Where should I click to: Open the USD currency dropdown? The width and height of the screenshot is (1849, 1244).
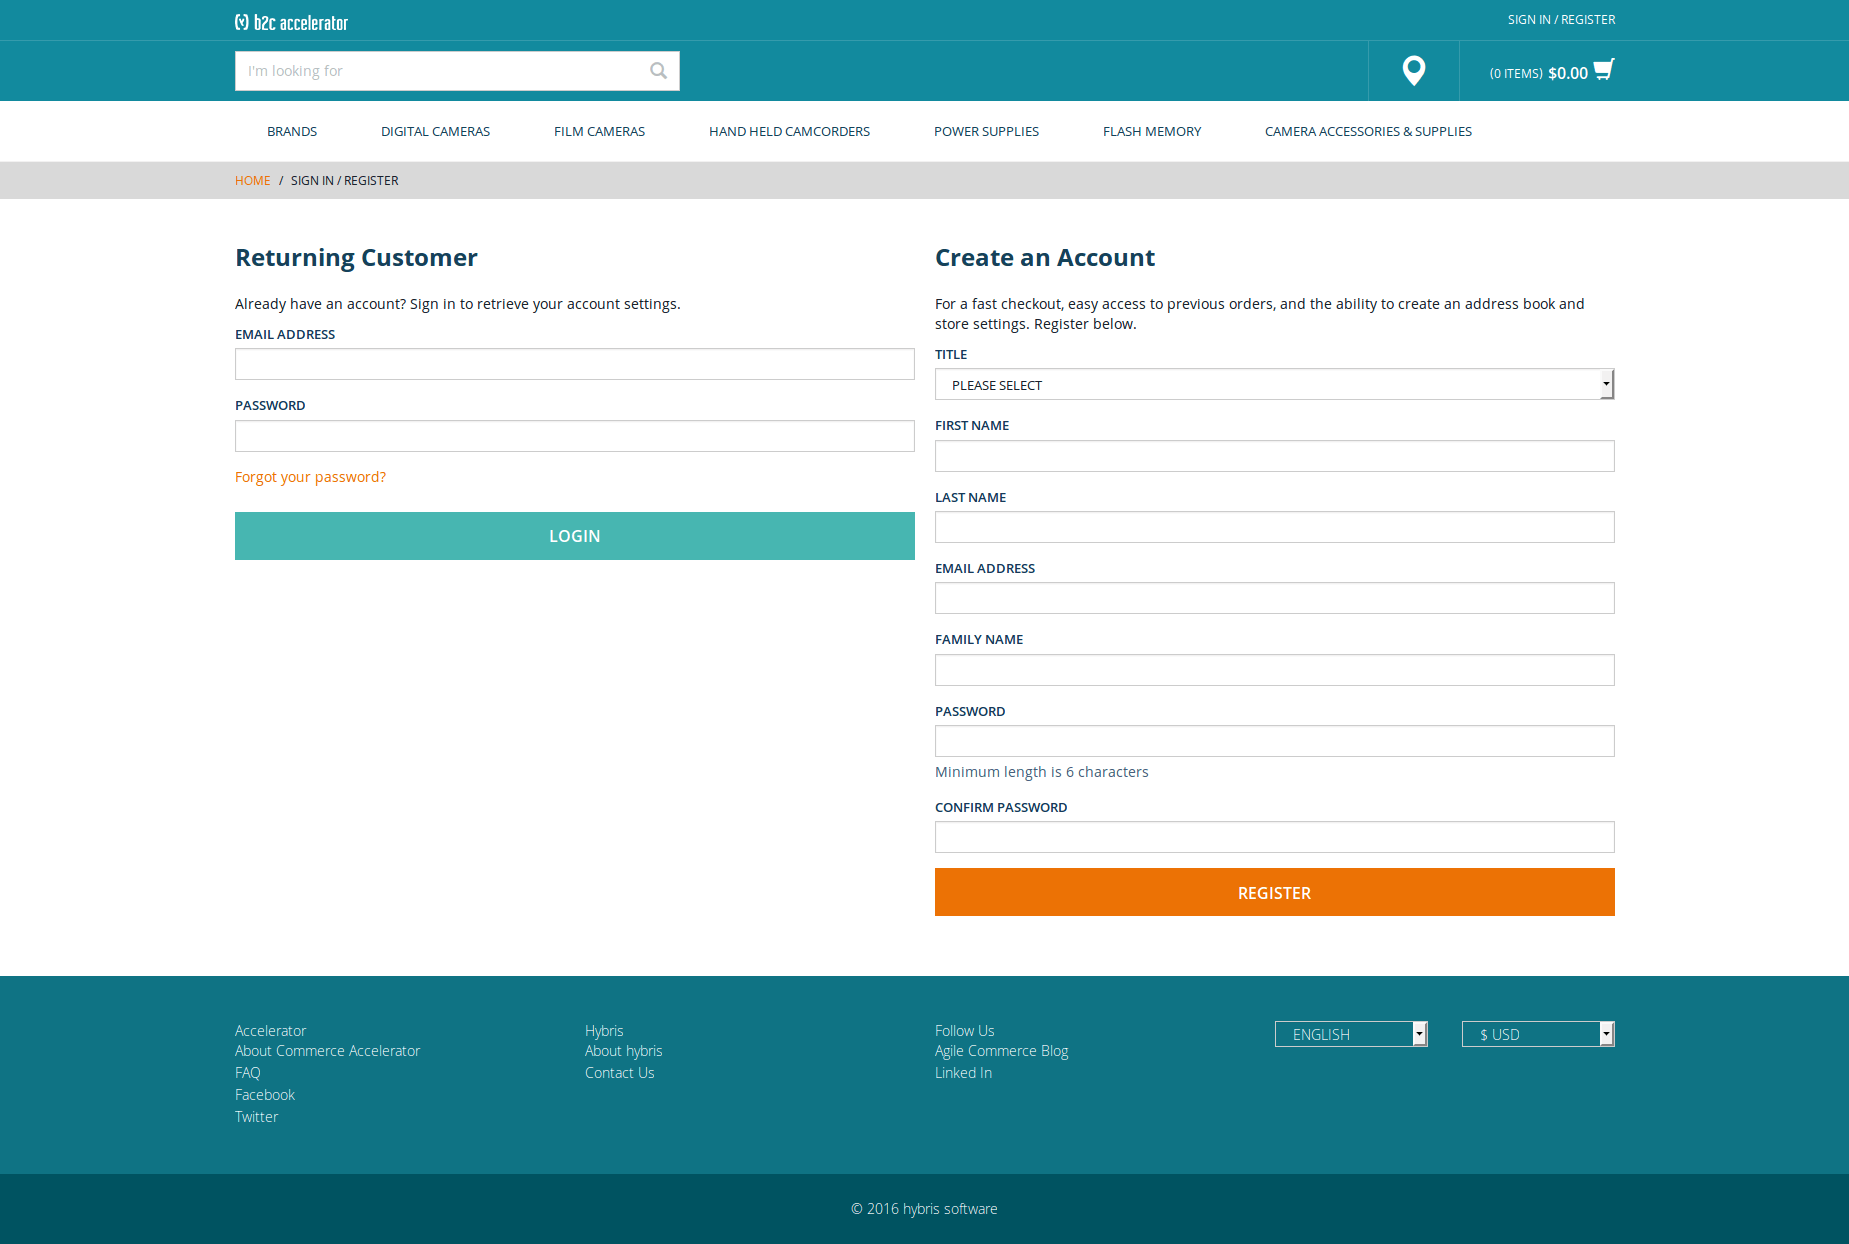click(1538, 1034)
